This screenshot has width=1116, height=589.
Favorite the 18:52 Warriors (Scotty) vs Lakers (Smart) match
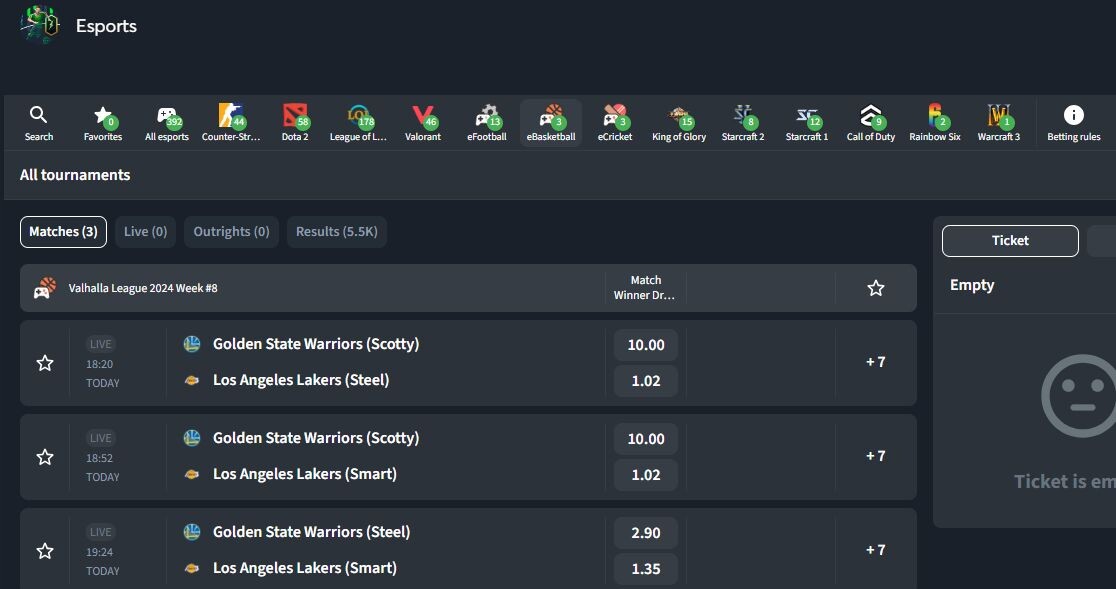tap(45, 457)
